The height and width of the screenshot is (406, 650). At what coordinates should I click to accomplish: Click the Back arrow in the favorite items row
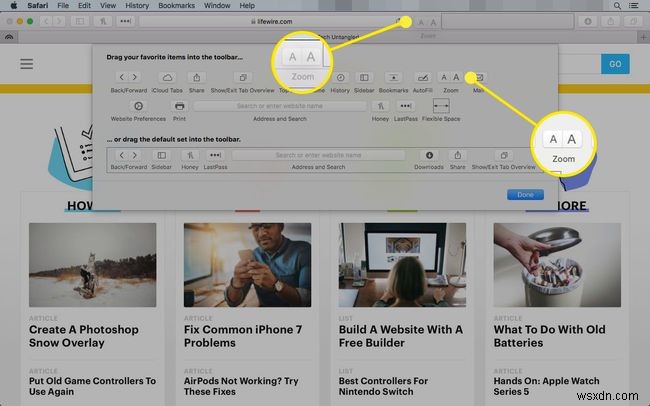pyautogui.click(x=121, y=77)
